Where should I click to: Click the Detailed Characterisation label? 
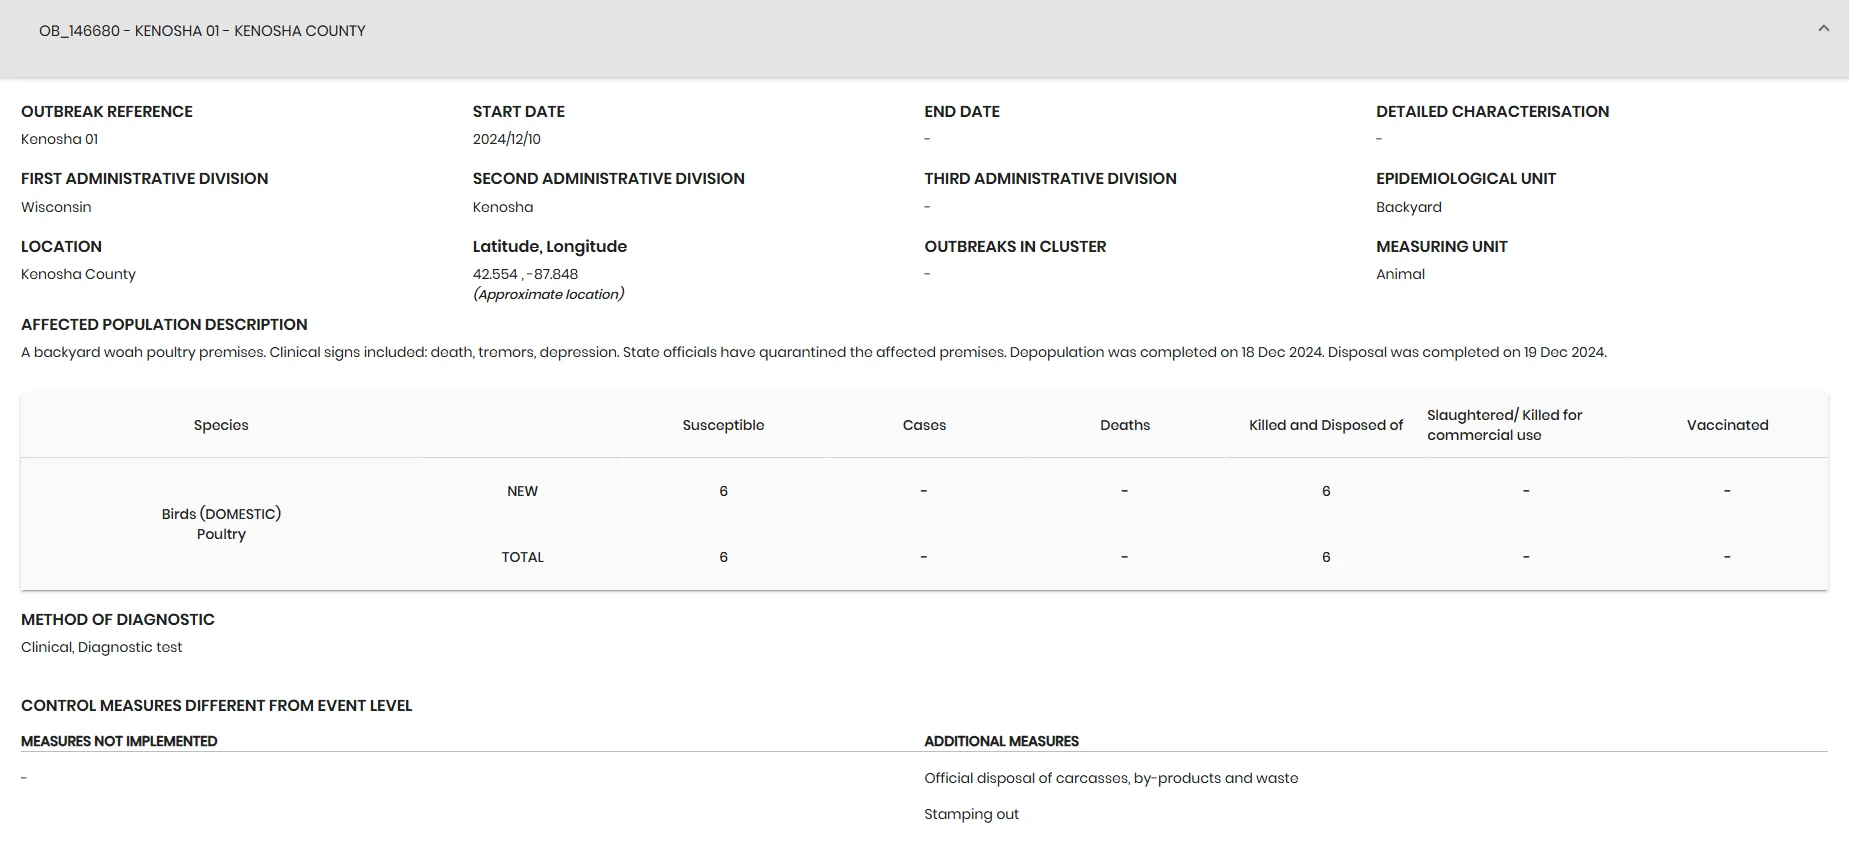[x=1492, y=112]
